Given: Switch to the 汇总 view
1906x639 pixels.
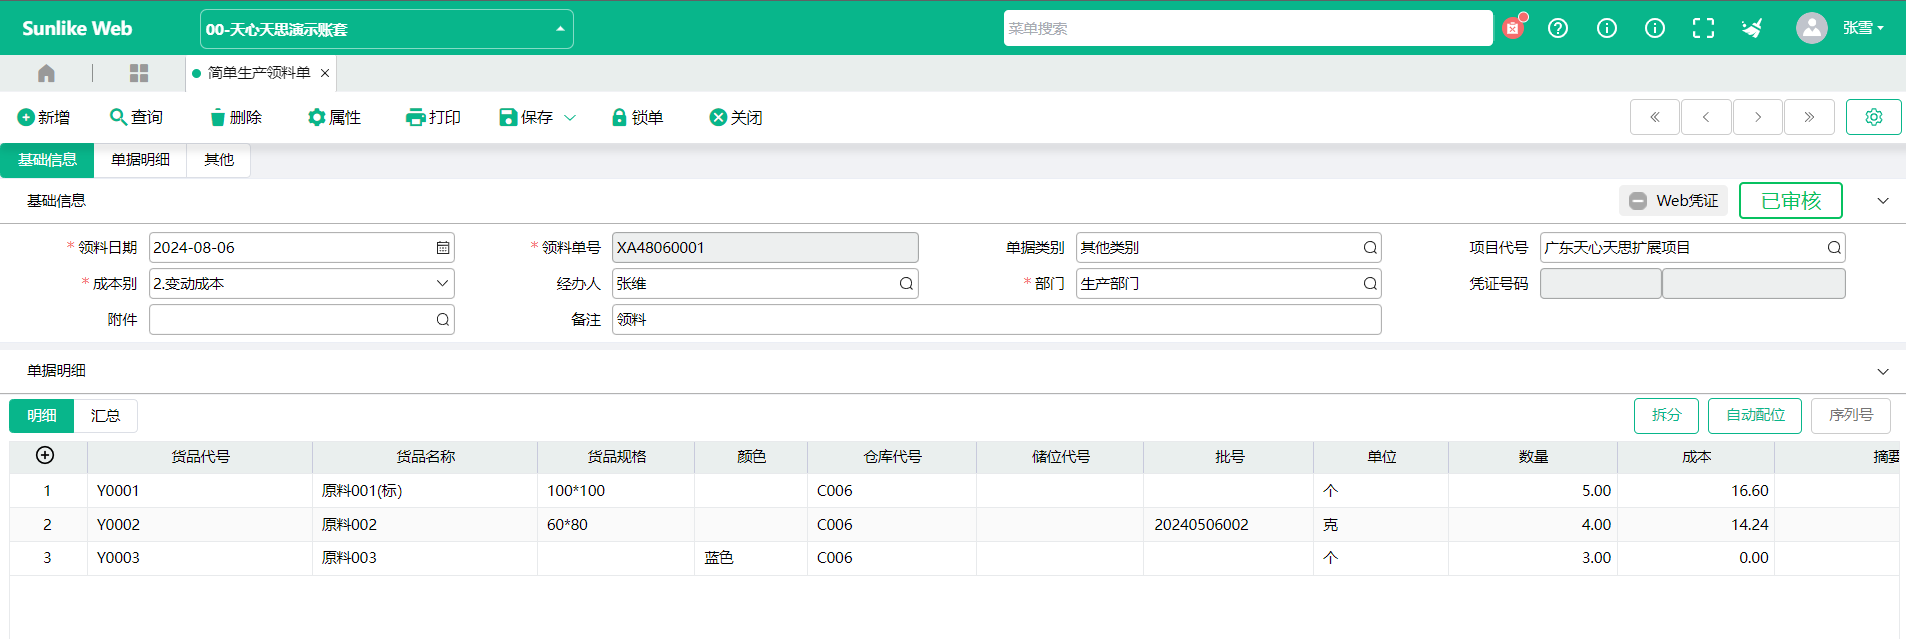Looking at the screenshot, I should [105, 416].
